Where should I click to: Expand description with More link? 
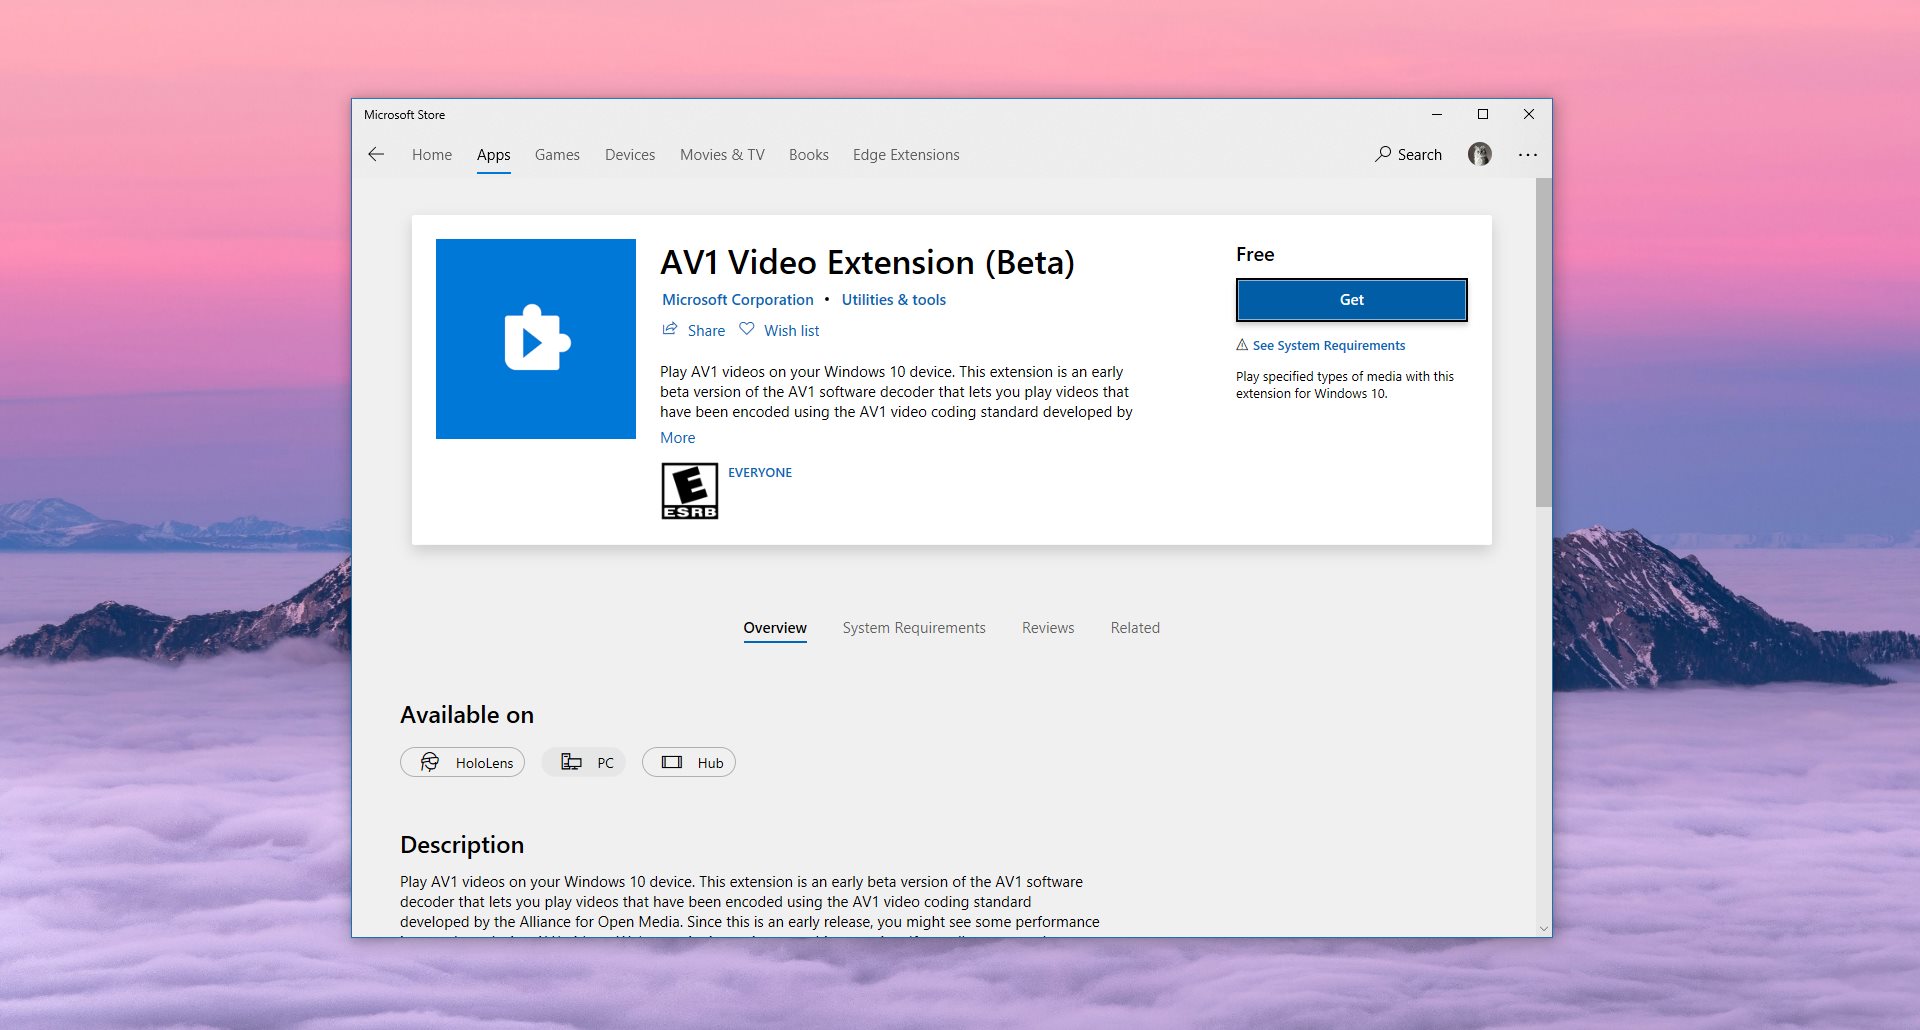678,438
